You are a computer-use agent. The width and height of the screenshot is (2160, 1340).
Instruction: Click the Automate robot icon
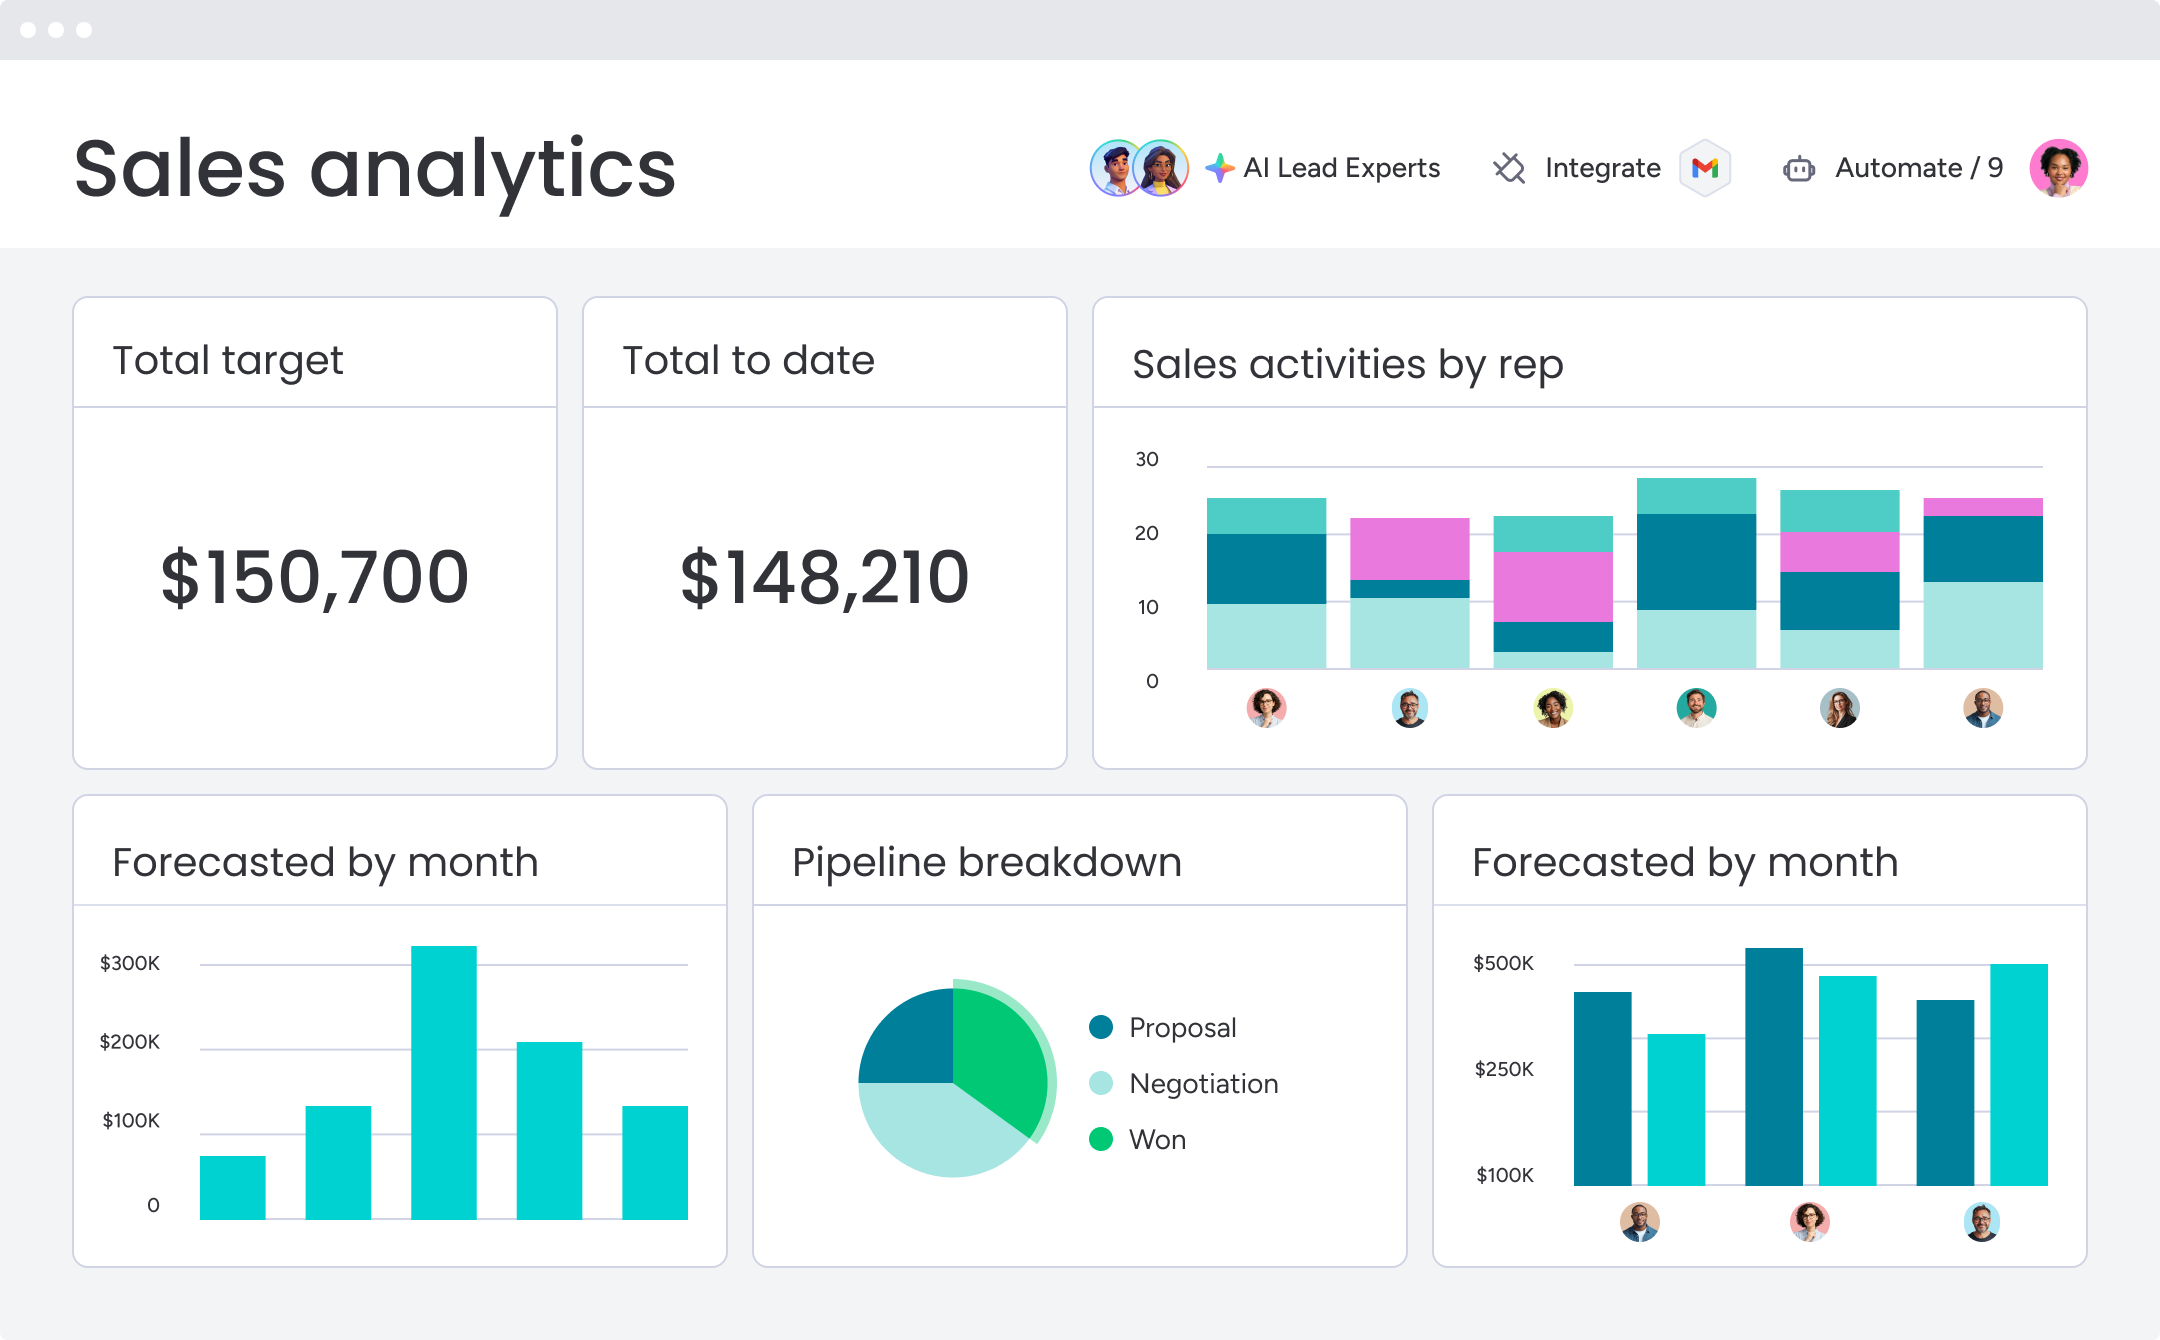1798,168
